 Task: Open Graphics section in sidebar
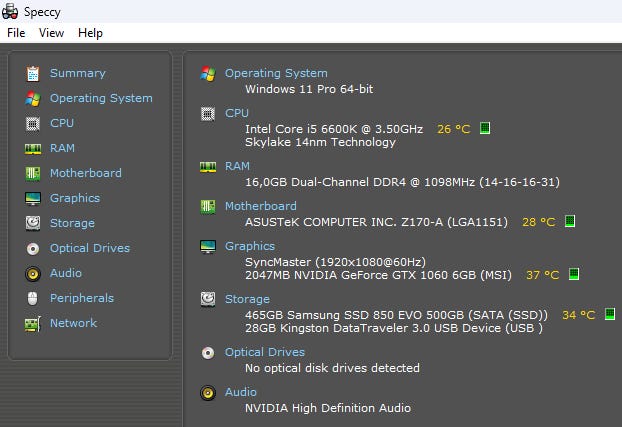[75, 198]
